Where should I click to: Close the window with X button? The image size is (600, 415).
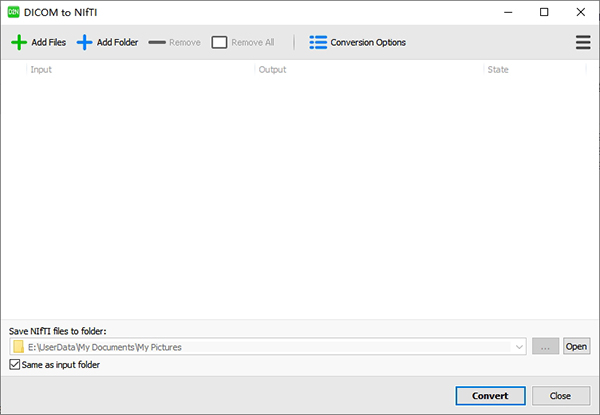coord(580,12)
